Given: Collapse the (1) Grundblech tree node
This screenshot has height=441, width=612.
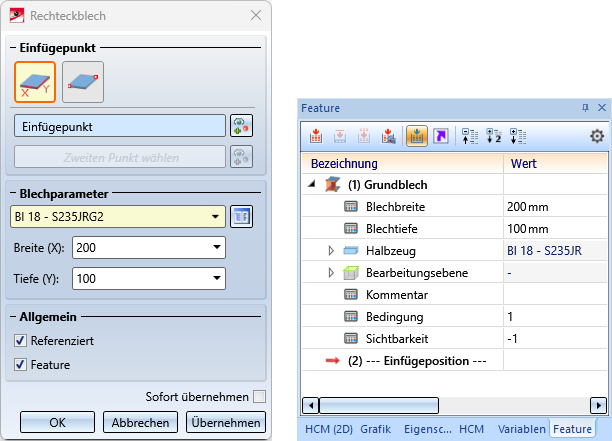Looking at the screenshot, I should coord(311,184).
